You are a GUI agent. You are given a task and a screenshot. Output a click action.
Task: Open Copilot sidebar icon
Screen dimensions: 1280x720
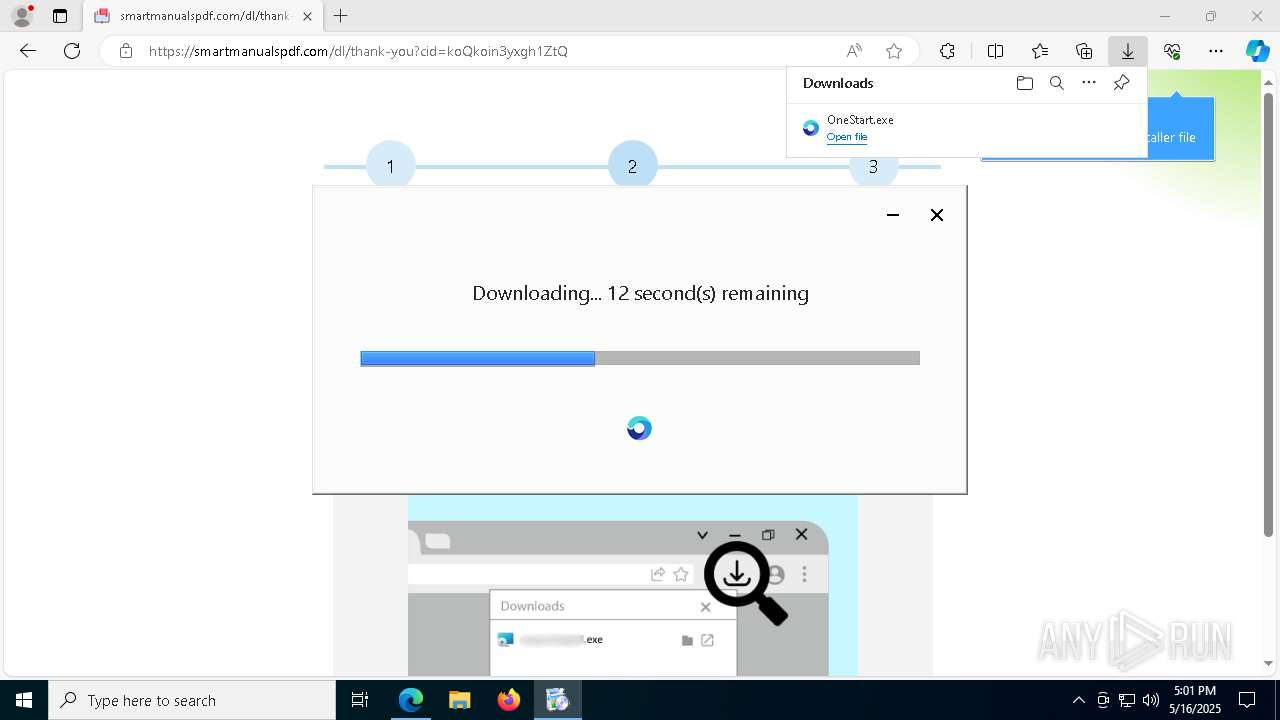[x=1257, y=51]
